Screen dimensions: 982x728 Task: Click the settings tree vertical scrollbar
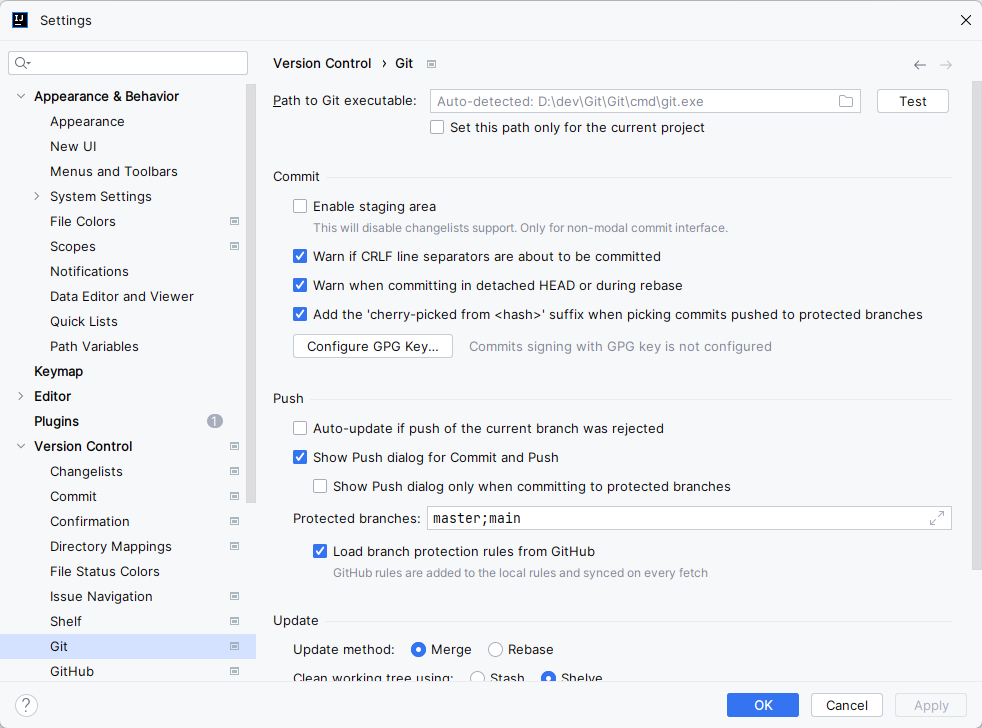pos(251,293)
